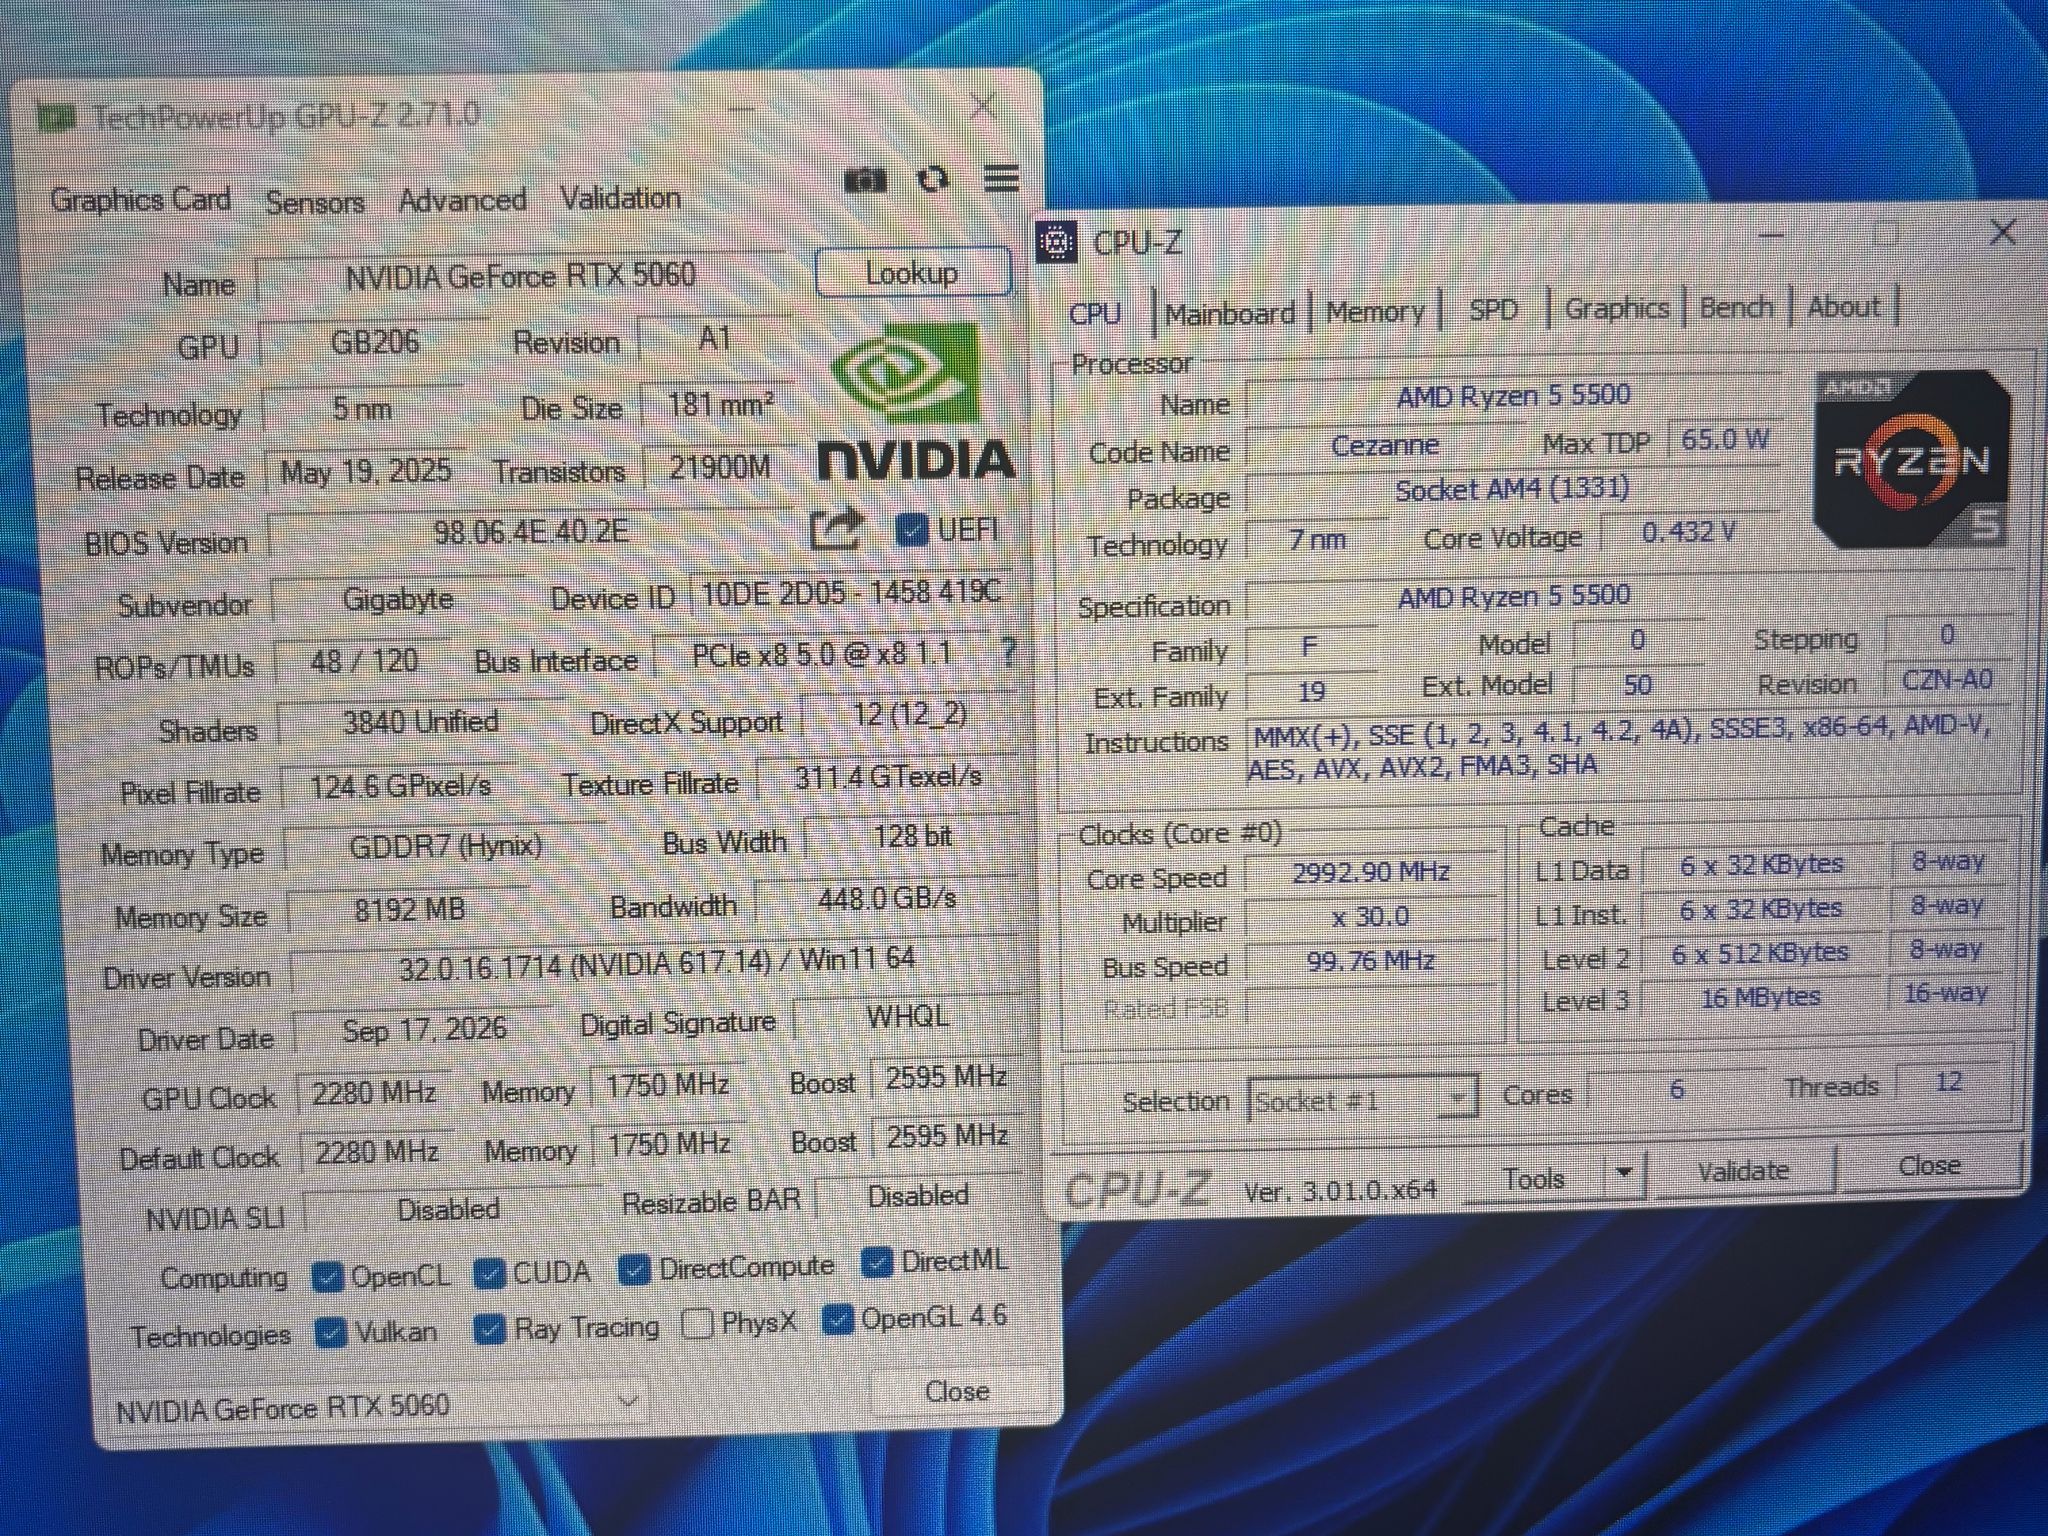Toggle the Vulkan checkbox
Screen dimensions: 2048x1536
click(x=330, y=1332)
